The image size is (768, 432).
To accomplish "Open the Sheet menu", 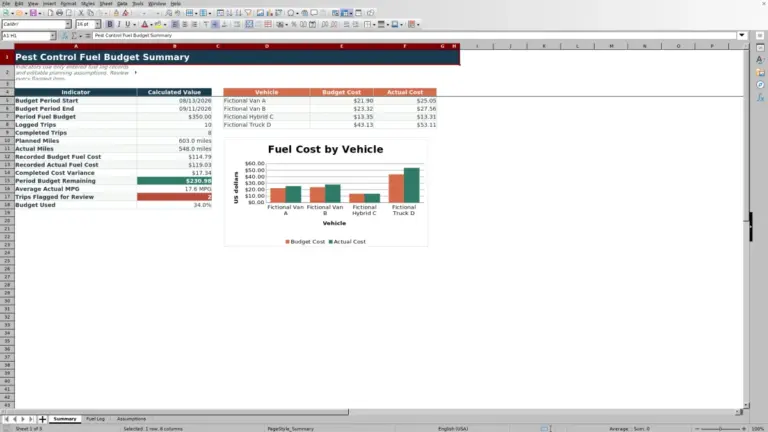I will [x=106, y=3].
